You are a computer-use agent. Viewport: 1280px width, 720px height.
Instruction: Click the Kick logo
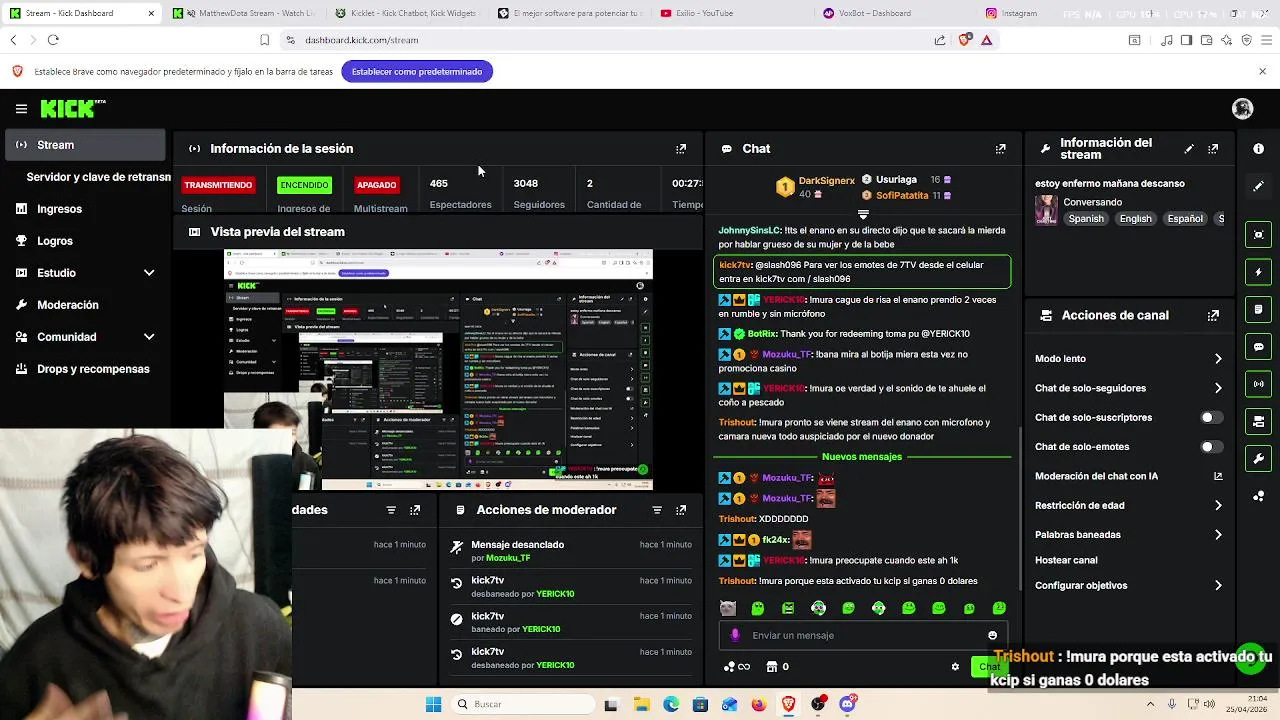(73, 108)
